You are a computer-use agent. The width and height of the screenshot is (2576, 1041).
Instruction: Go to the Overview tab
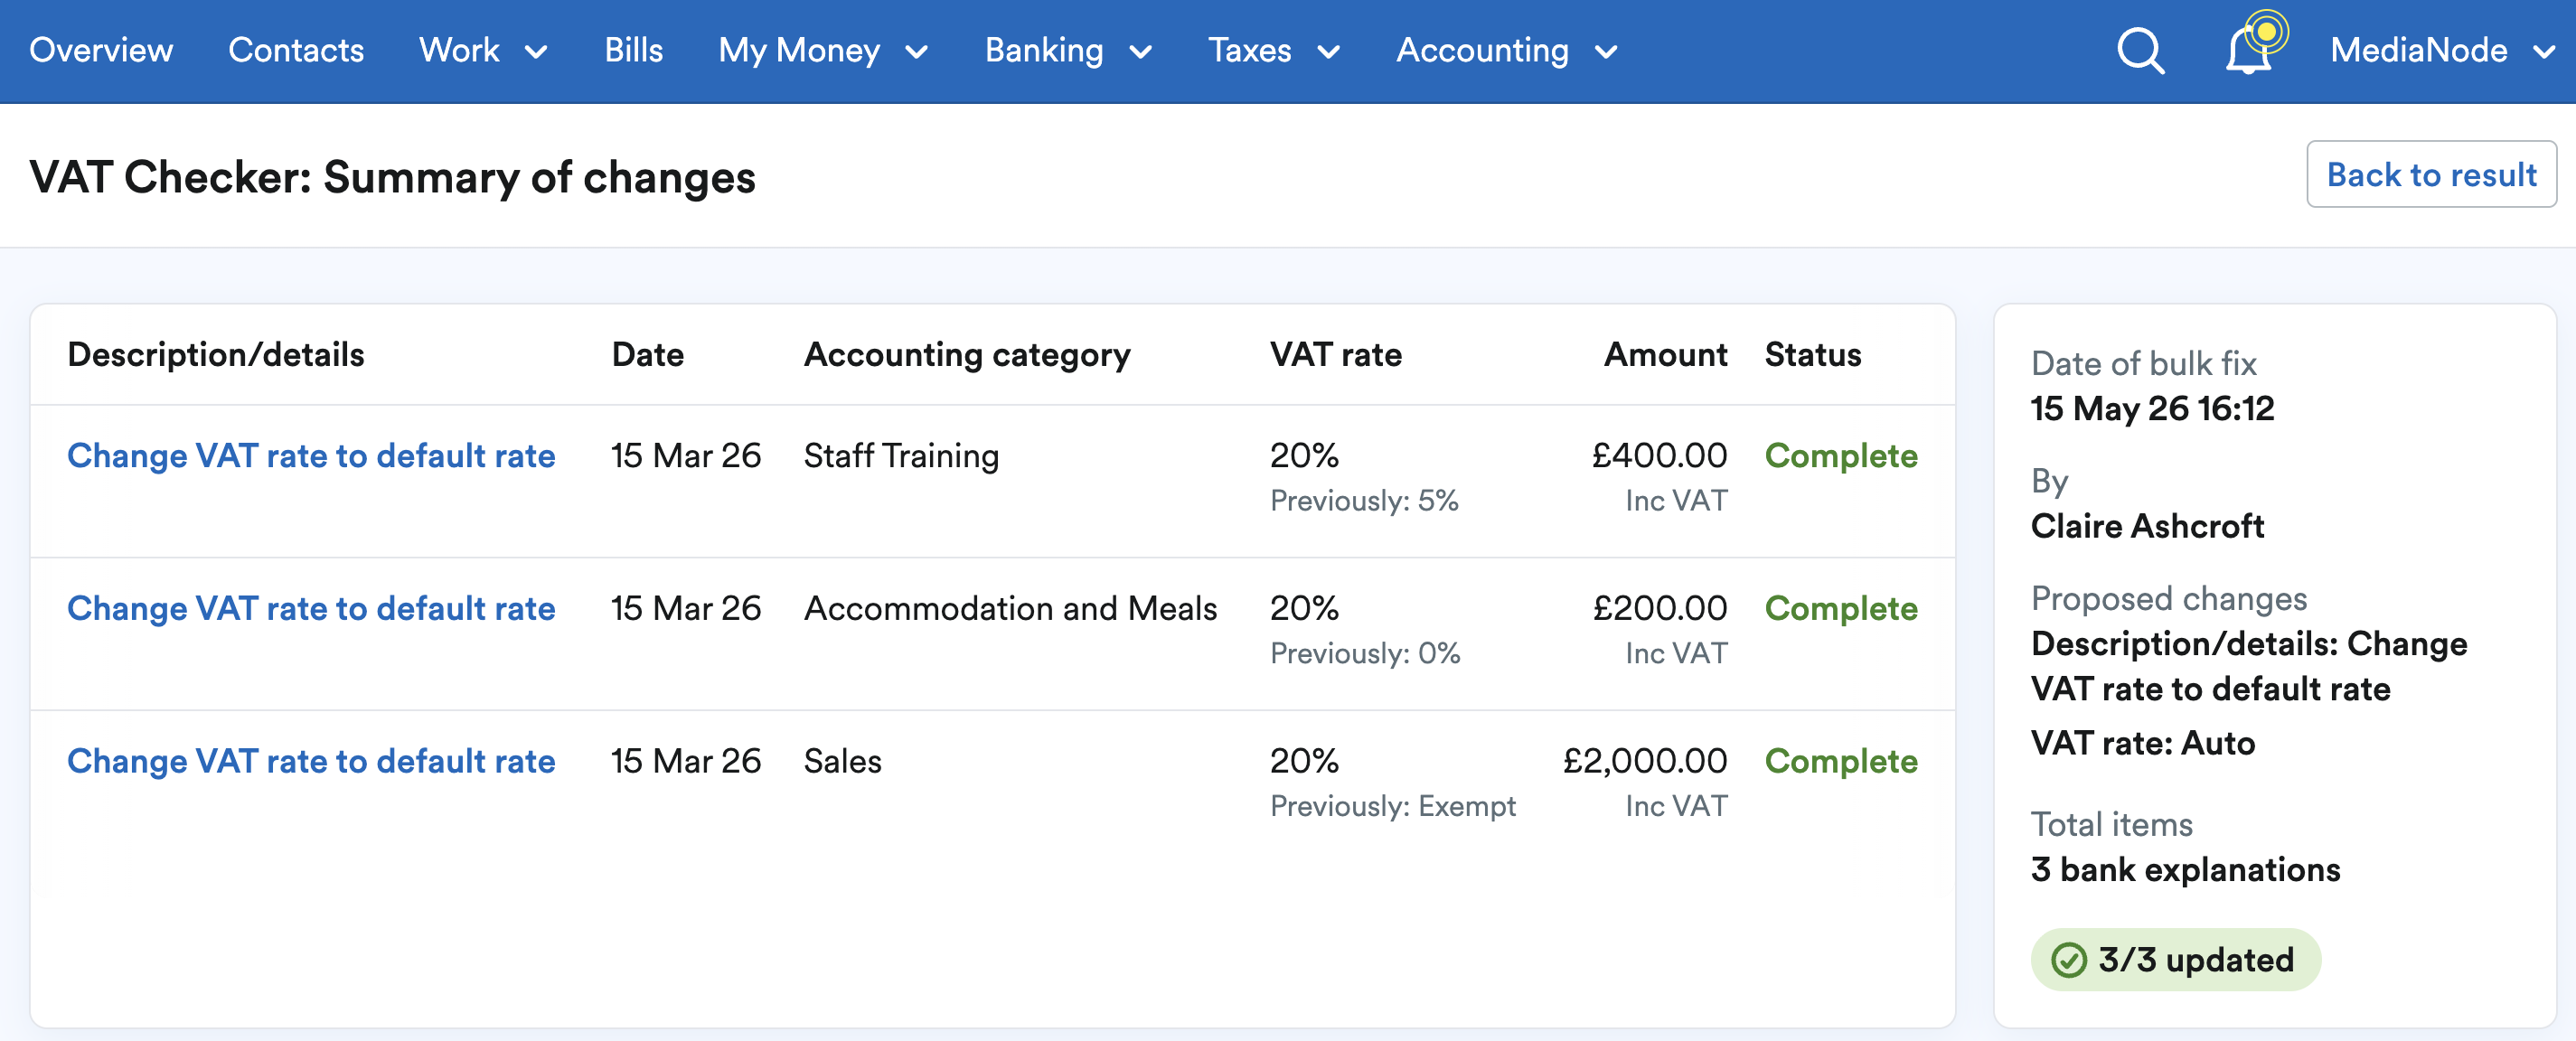tap(101, 50)
